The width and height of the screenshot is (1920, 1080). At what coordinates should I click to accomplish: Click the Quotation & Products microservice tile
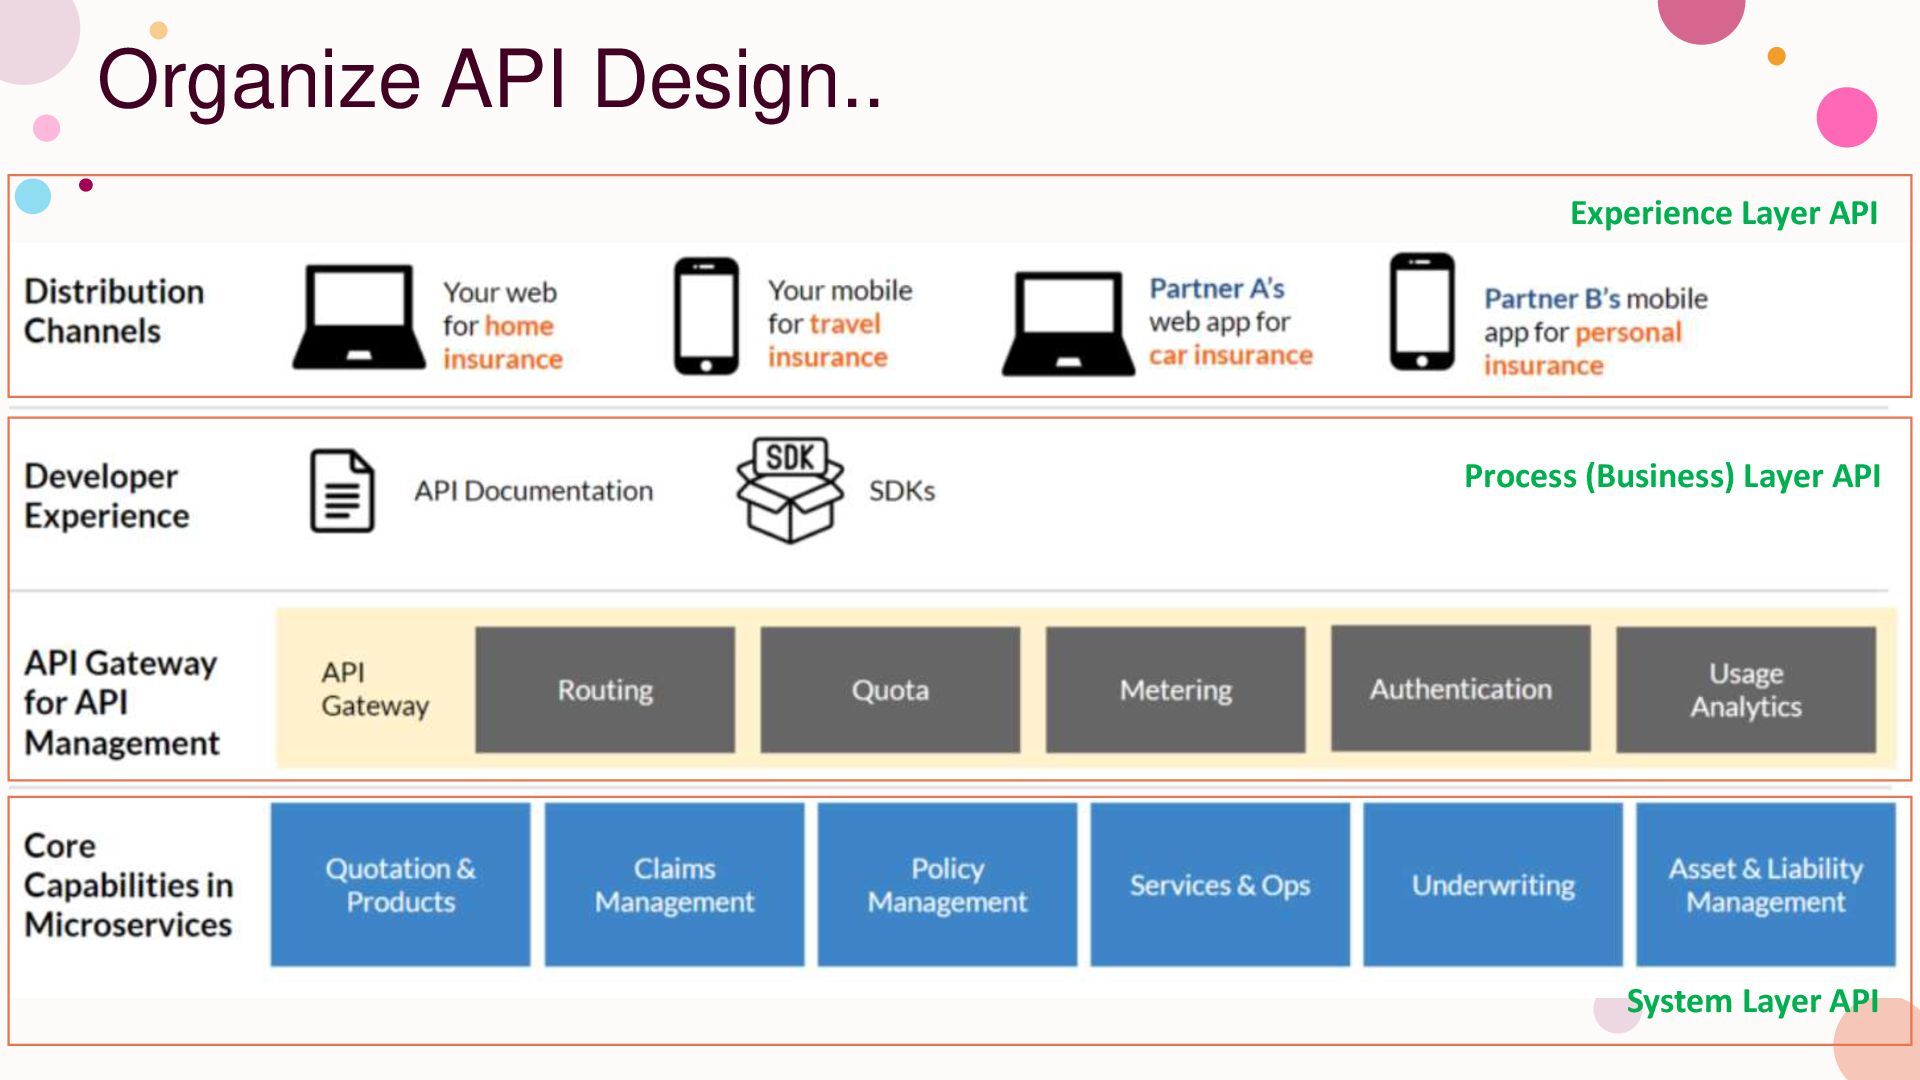tap(400, 885)
